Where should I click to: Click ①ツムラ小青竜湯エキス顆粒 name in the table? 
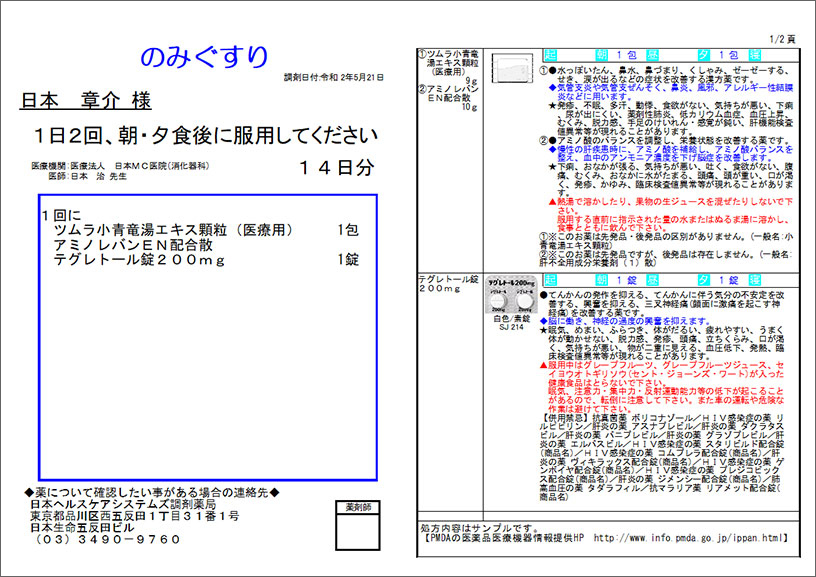[x=450, y=62]
